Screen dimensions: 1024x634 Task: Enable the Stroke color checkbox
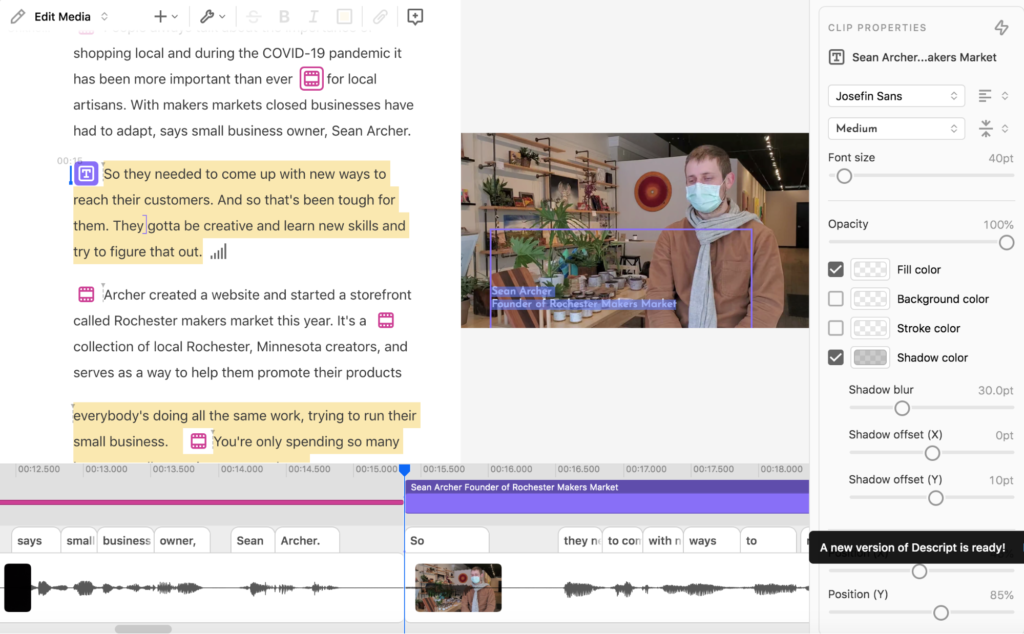pyautogui.click(x=836, y=328)
